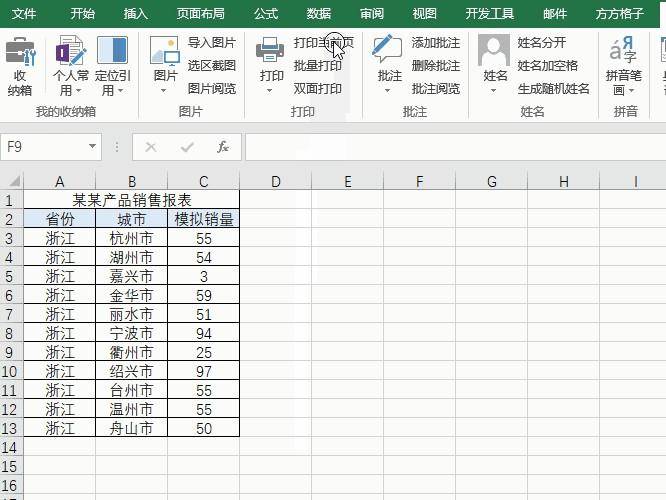Select row 14 header
Viewport: 666px width, 500px height.
coord(11,447)
